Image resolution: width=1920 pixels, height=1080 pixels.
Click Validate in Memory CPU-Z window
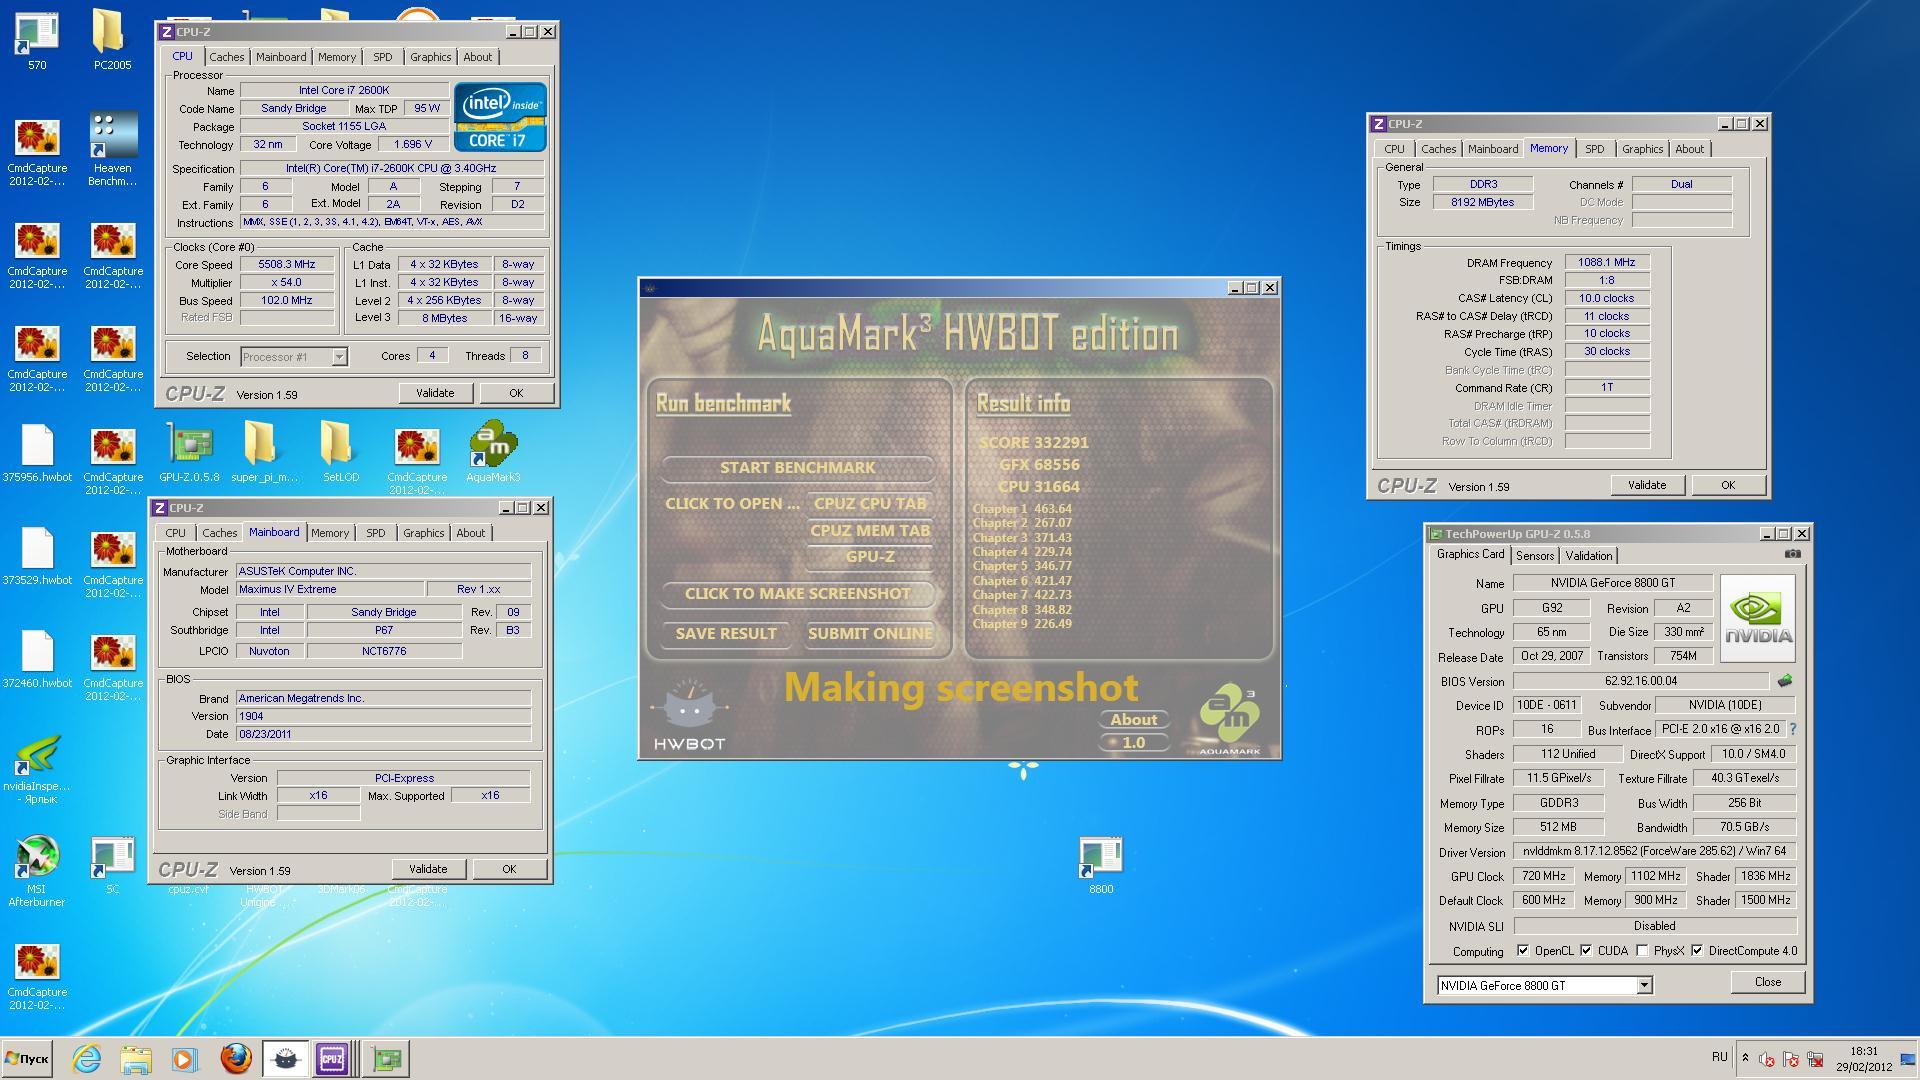[1646, 485]
